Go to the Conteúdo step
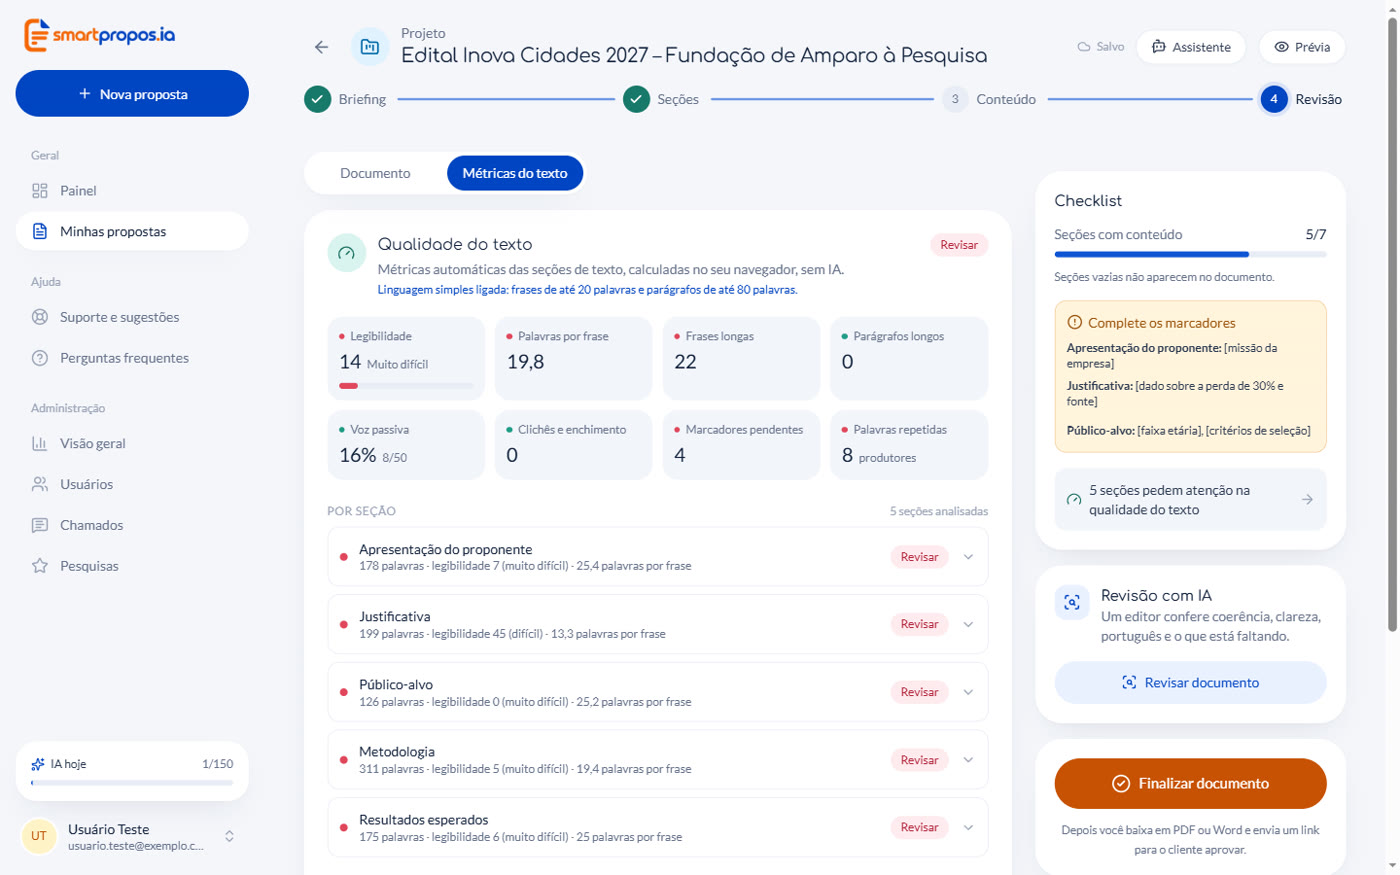 [989, 99]
